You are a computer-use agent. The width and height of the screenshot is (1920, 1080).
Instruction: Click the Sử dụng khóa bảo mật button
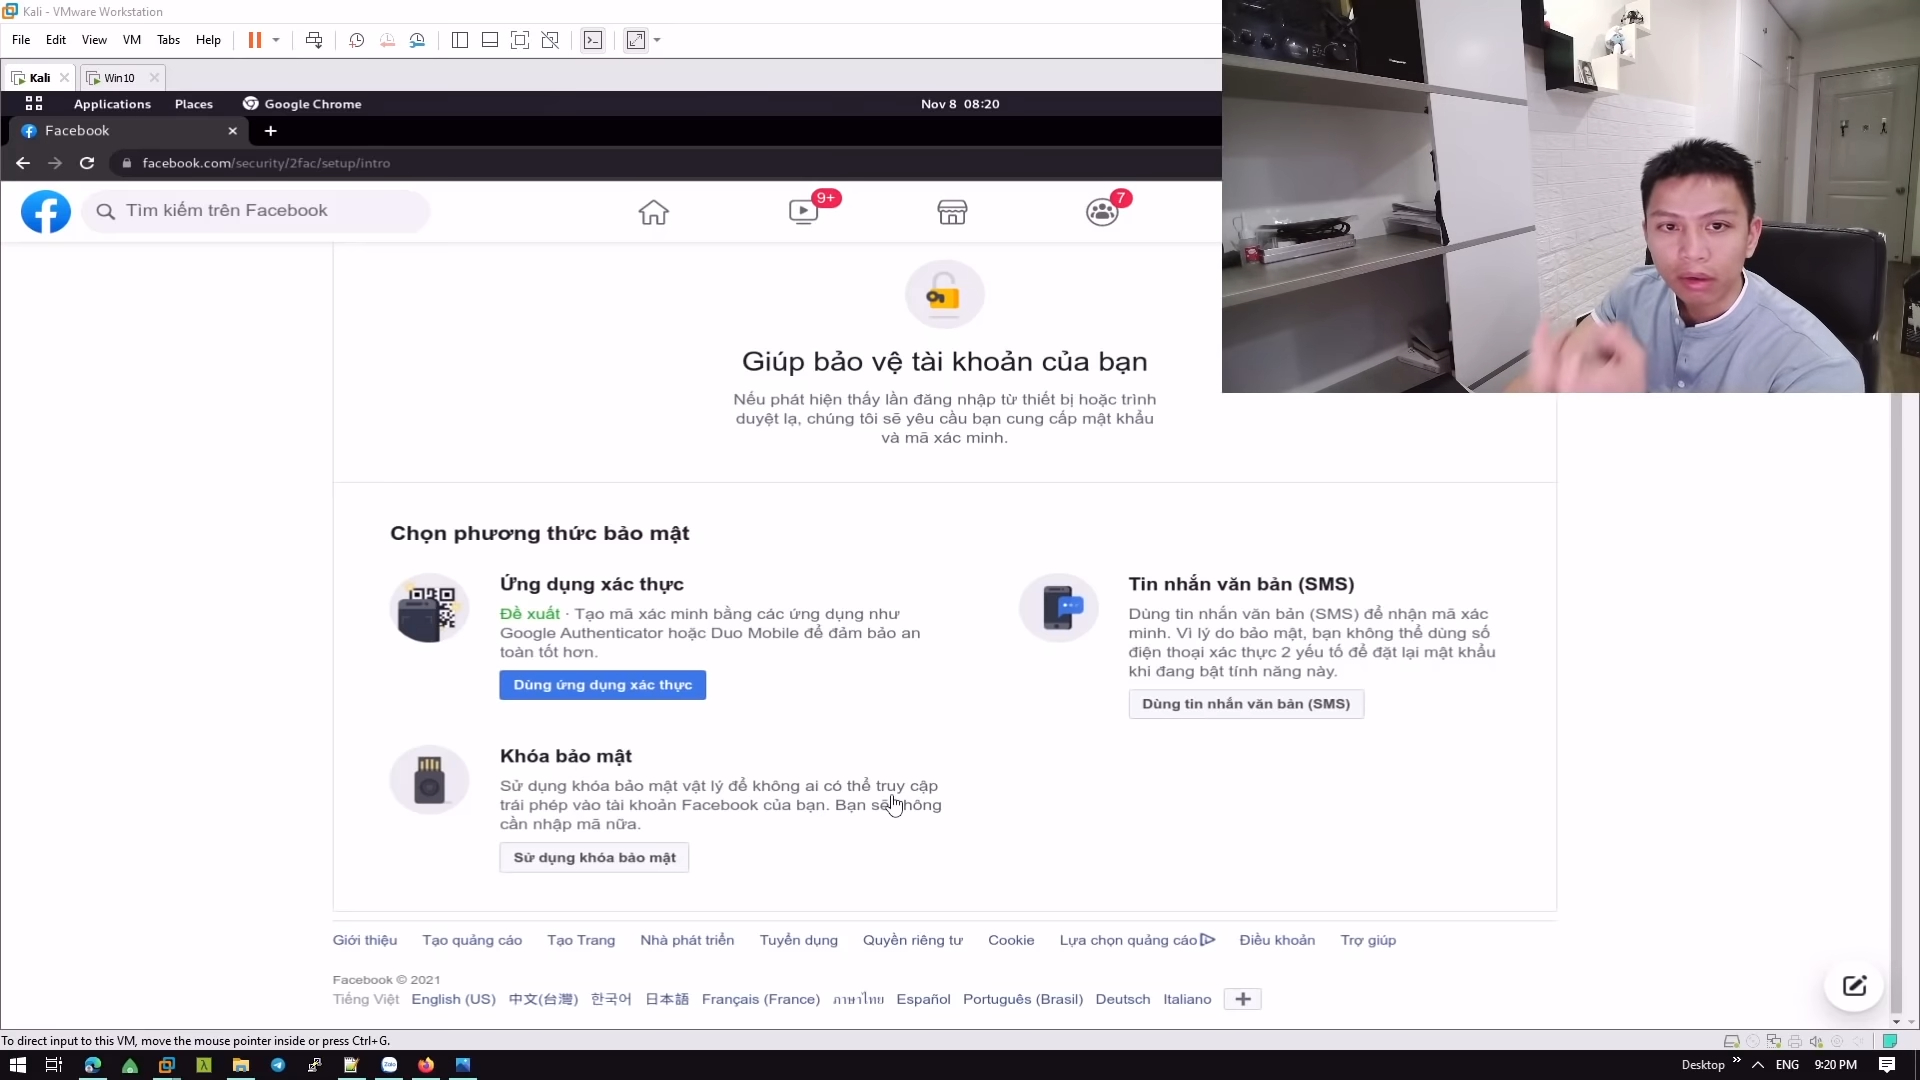(594, 858)
